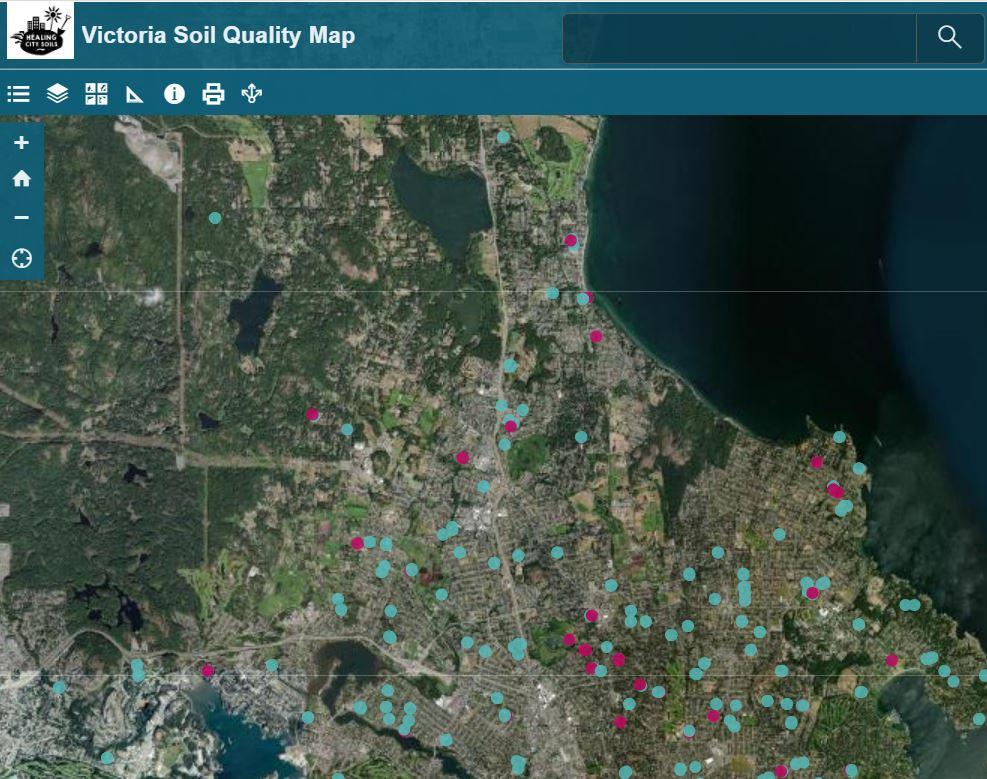Click inside the search input field
This screenshot has width=987, height=779.
coord(740,37)
